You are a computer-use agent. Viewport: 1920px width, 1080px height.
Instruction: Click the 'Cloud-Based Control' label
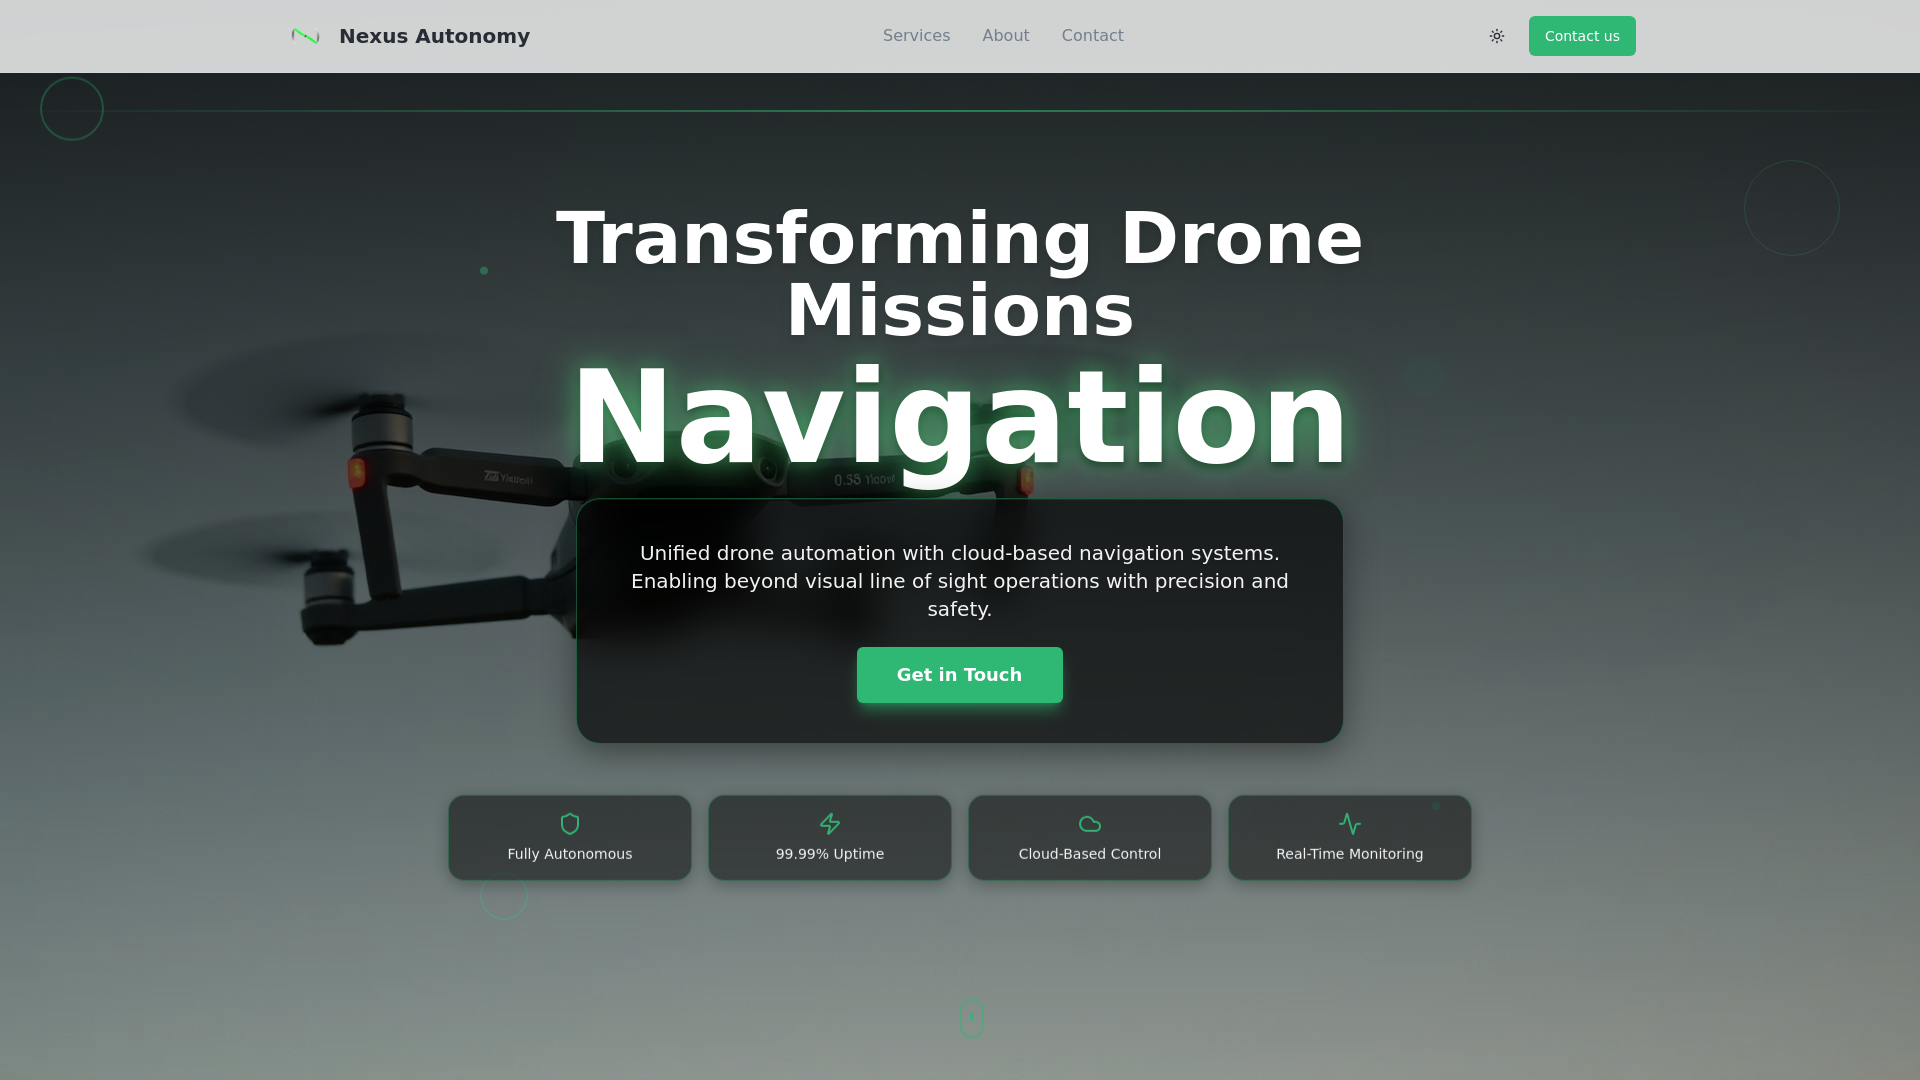click(x=1090, y=854)
